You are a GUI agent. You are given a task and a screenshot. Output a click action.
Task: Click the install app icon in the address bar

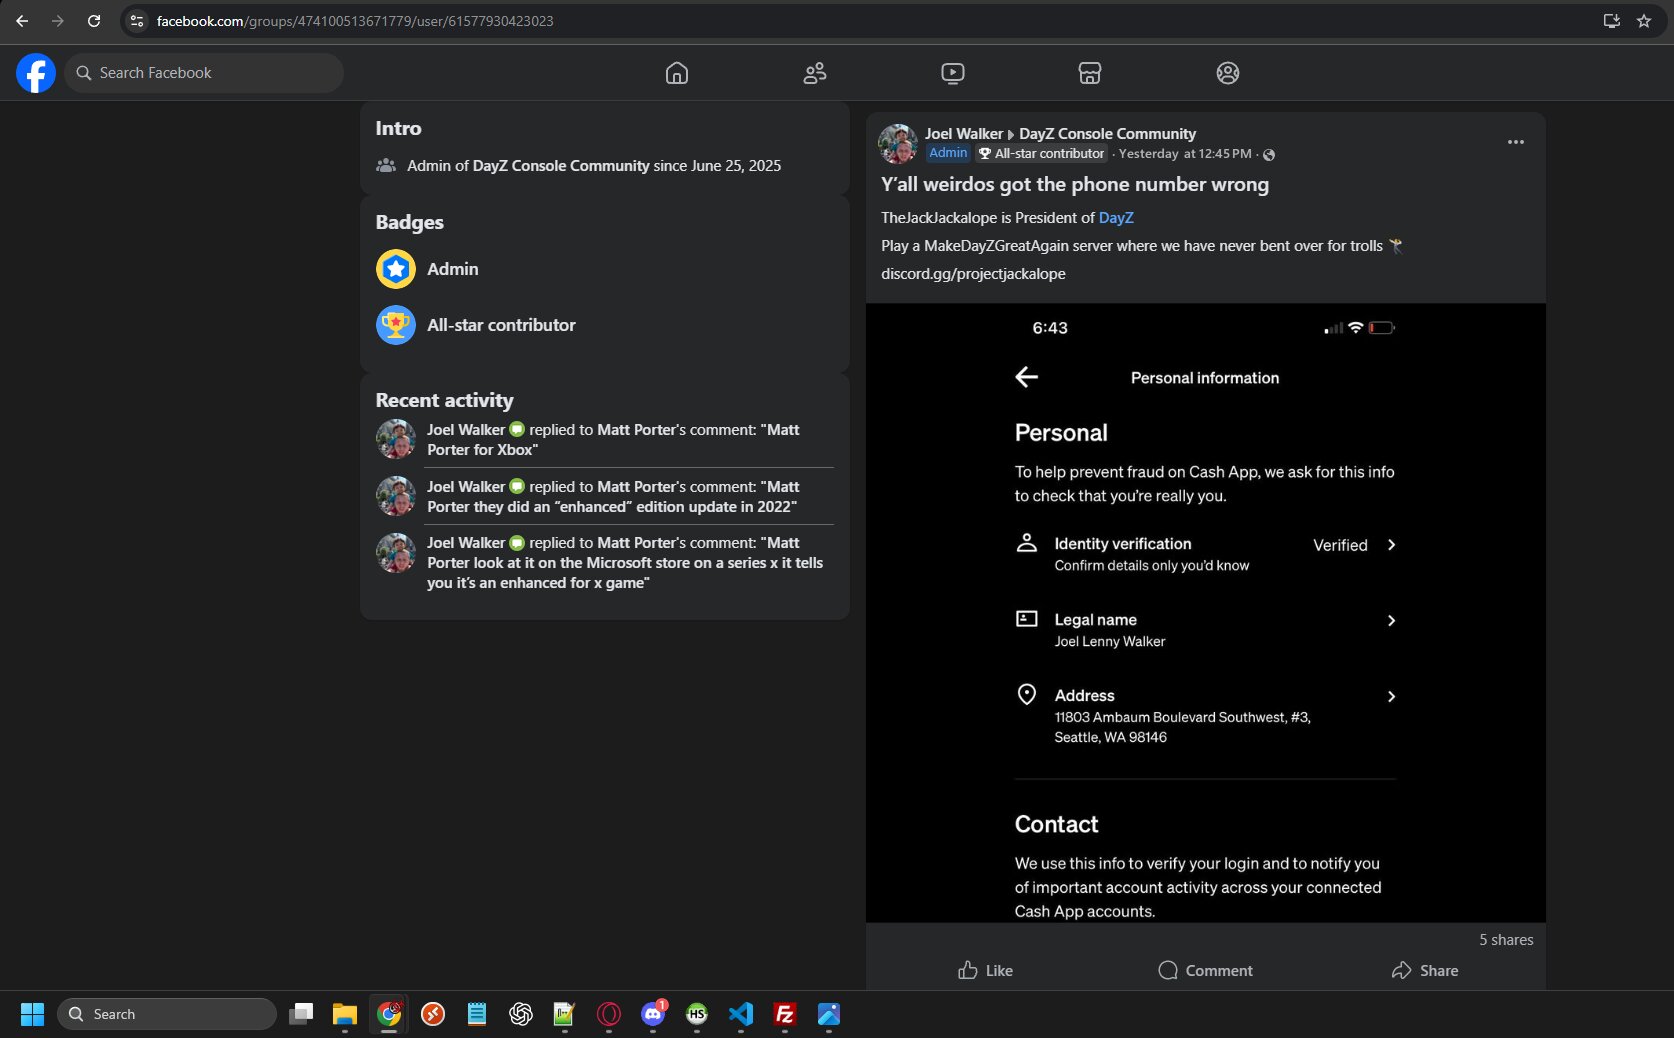coord(1612,21)
